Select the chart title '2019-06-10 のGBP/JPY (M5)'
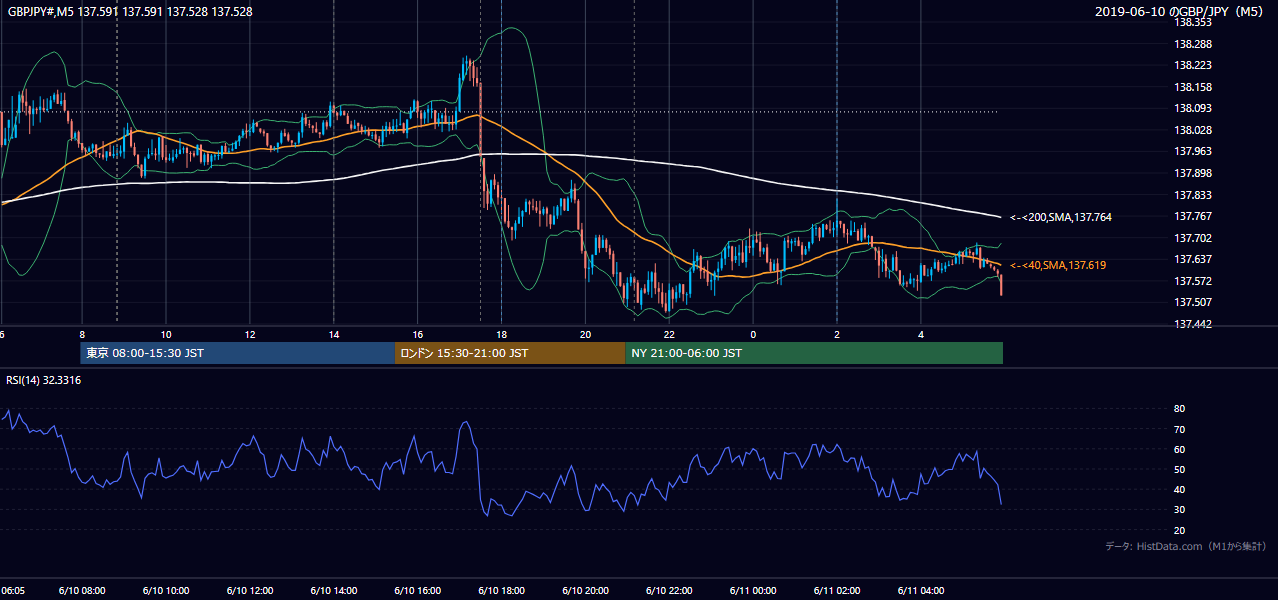 [1181, 12]
